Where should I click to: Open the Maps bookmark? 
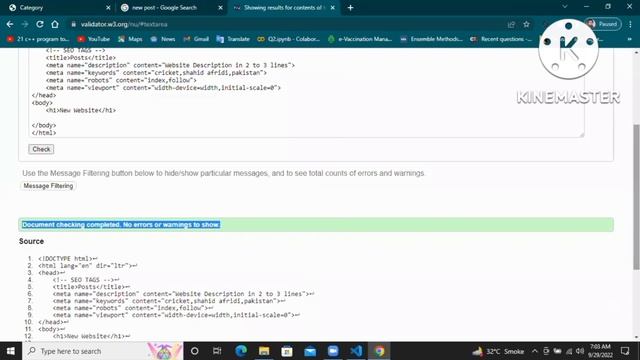(130, 39)
